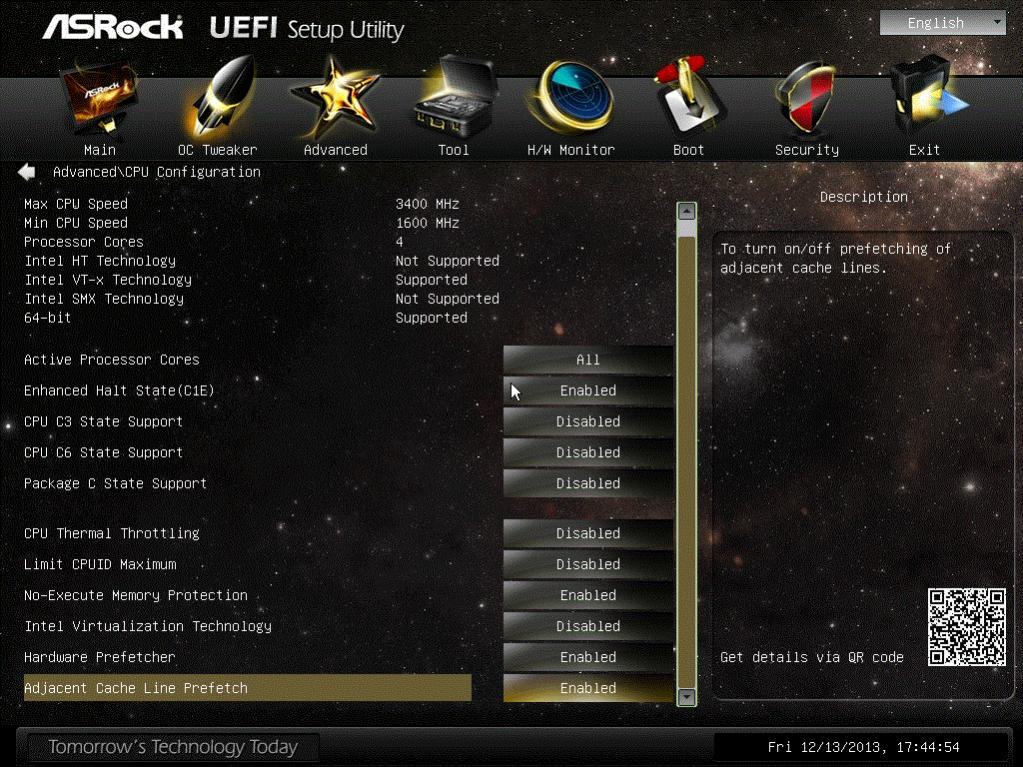Open Active Processor Cores All selector

tap(588, 359)
